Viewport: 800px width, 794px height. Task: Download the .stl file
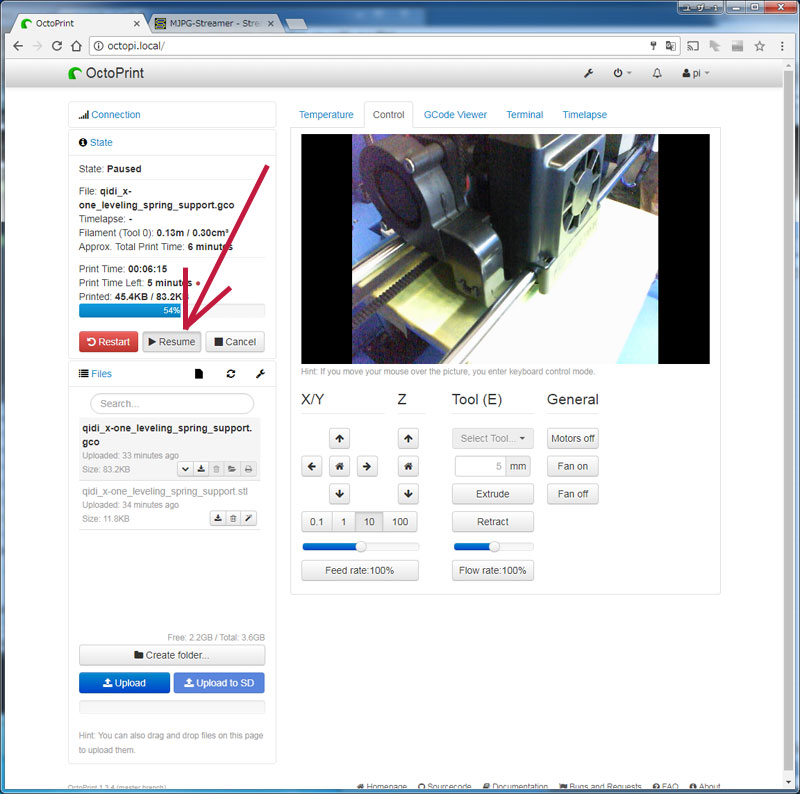218,518
